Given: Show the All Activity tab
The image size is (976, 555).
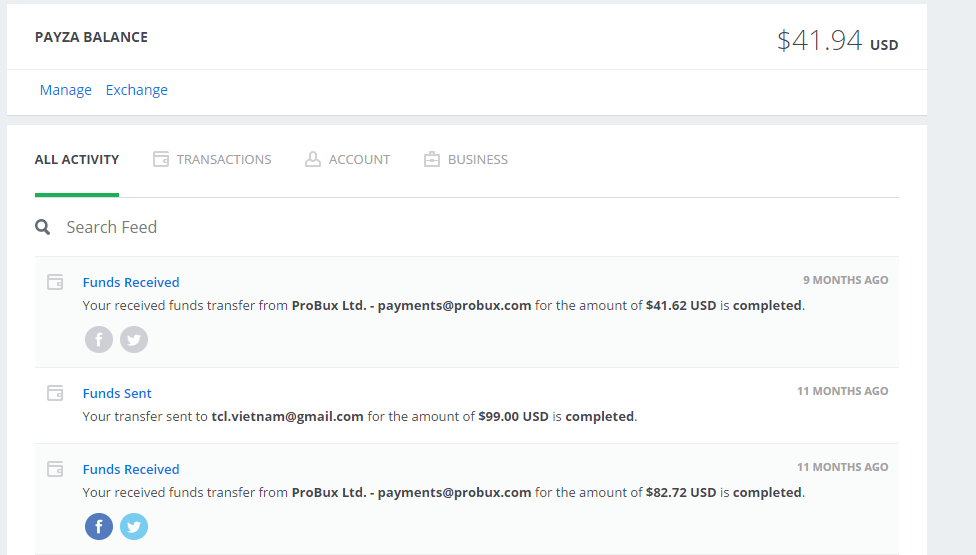Looking at the screenshot, I should click(x=77, y=159).
